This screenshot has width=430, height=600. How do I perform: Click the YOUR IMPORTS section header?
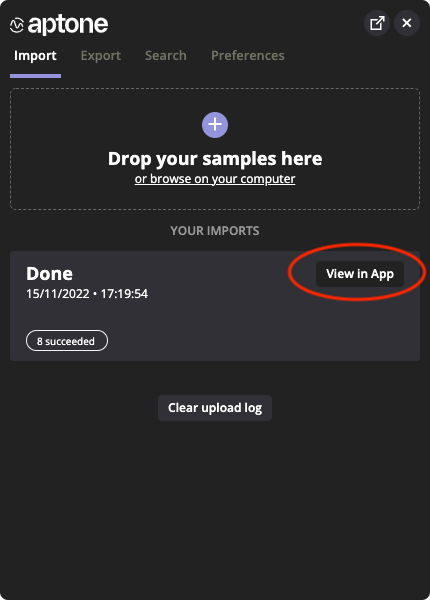tap(215, 231)
